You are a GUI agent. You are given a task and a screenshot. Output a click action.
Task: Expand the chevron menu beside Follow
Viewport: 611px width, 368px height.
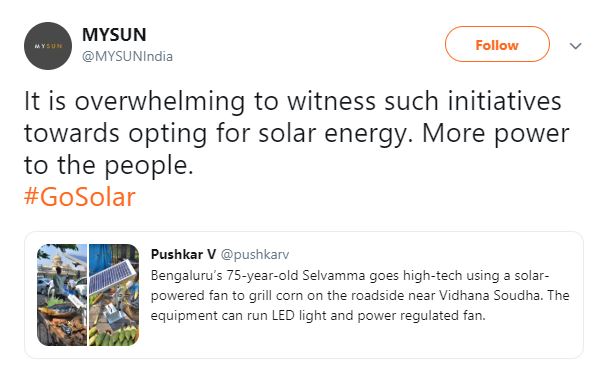(x=576, y=46)
